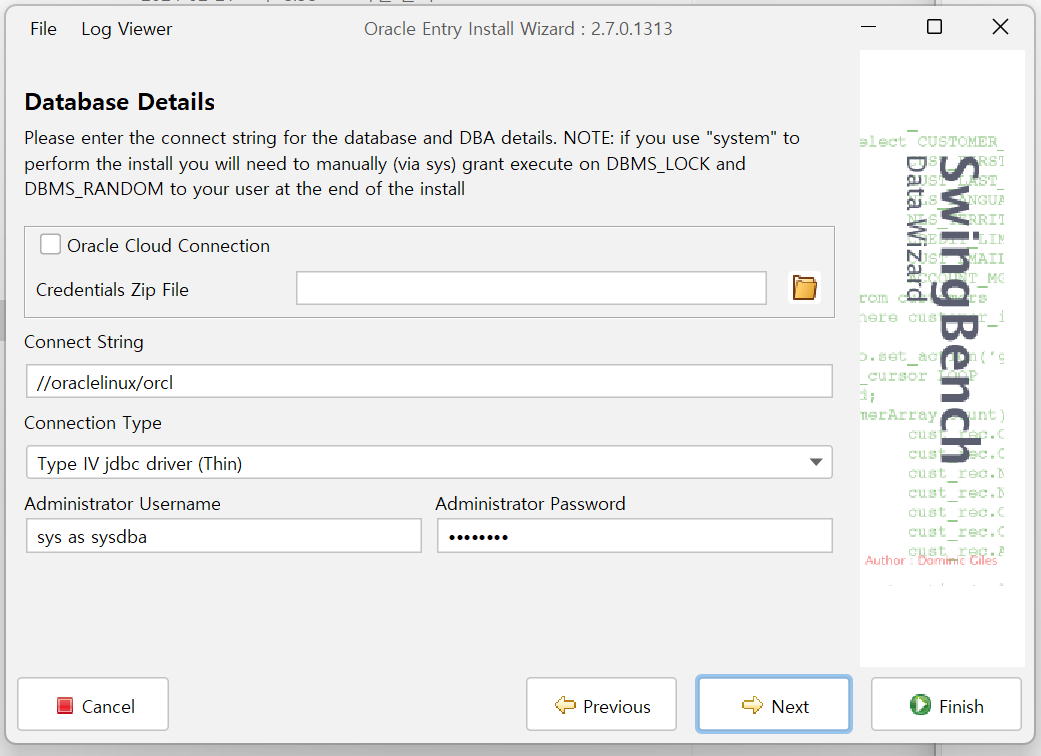
Task: Open the File menu
Action: coord(43,29)
